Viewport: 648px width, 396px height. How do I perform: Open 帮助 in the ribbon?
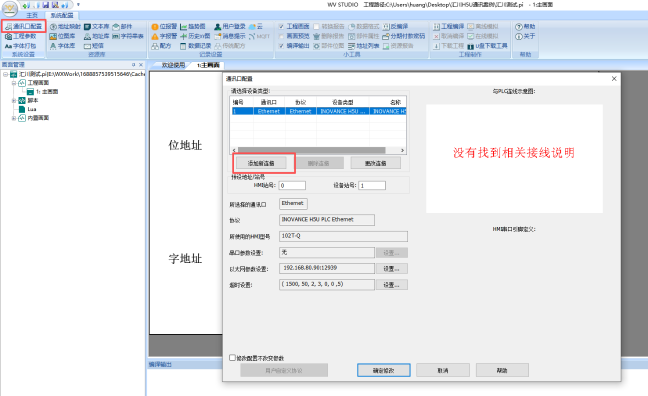click(525, 26)
